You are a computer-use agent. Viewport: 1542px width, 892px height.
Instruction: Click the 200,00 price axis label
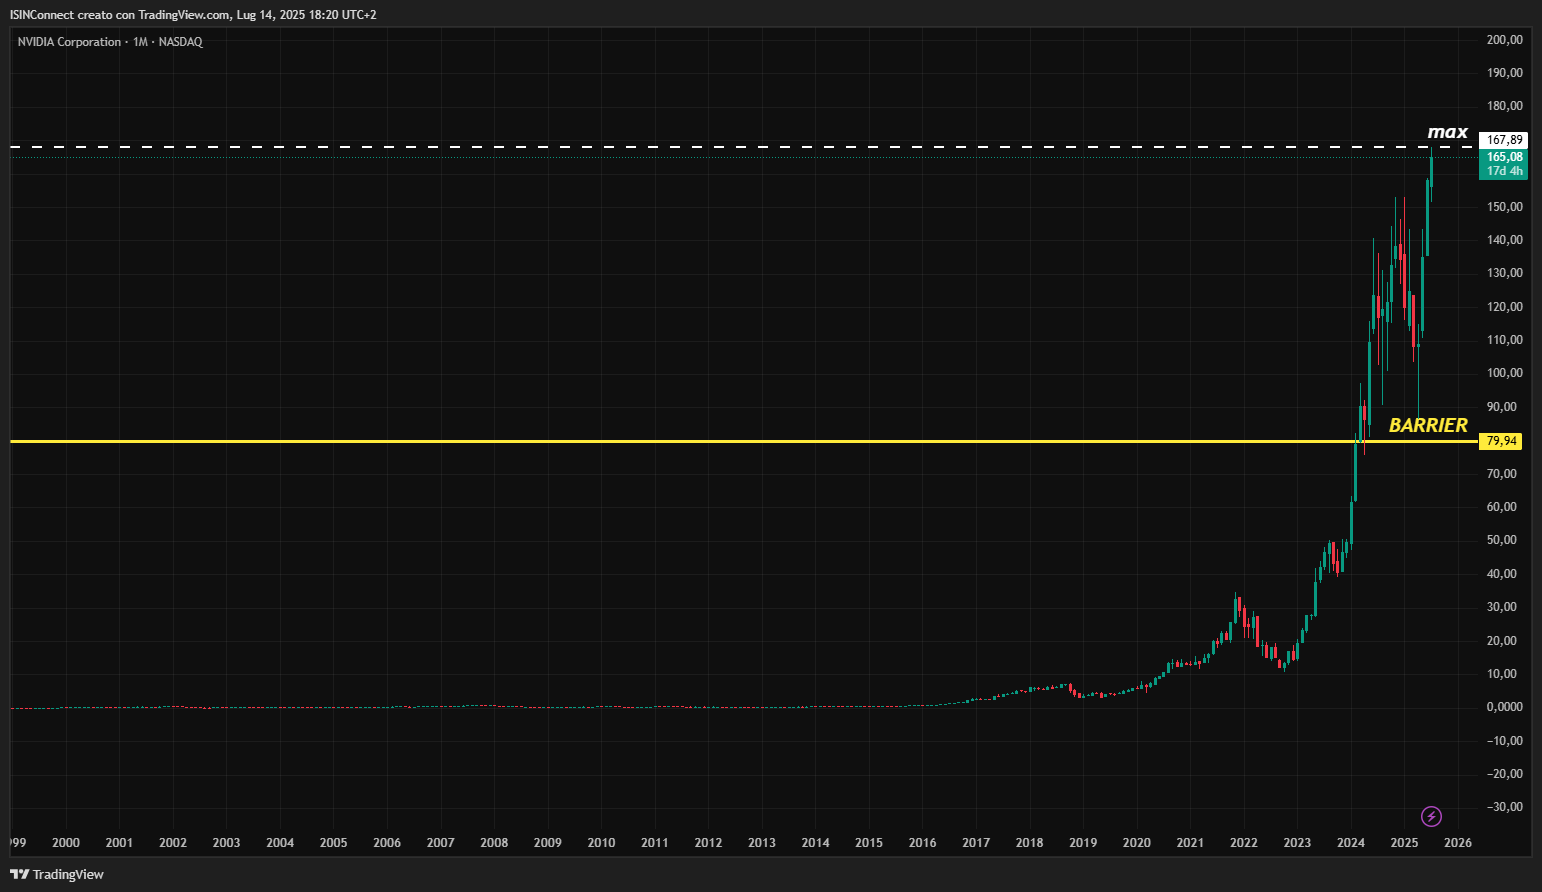coord(1504,40)
